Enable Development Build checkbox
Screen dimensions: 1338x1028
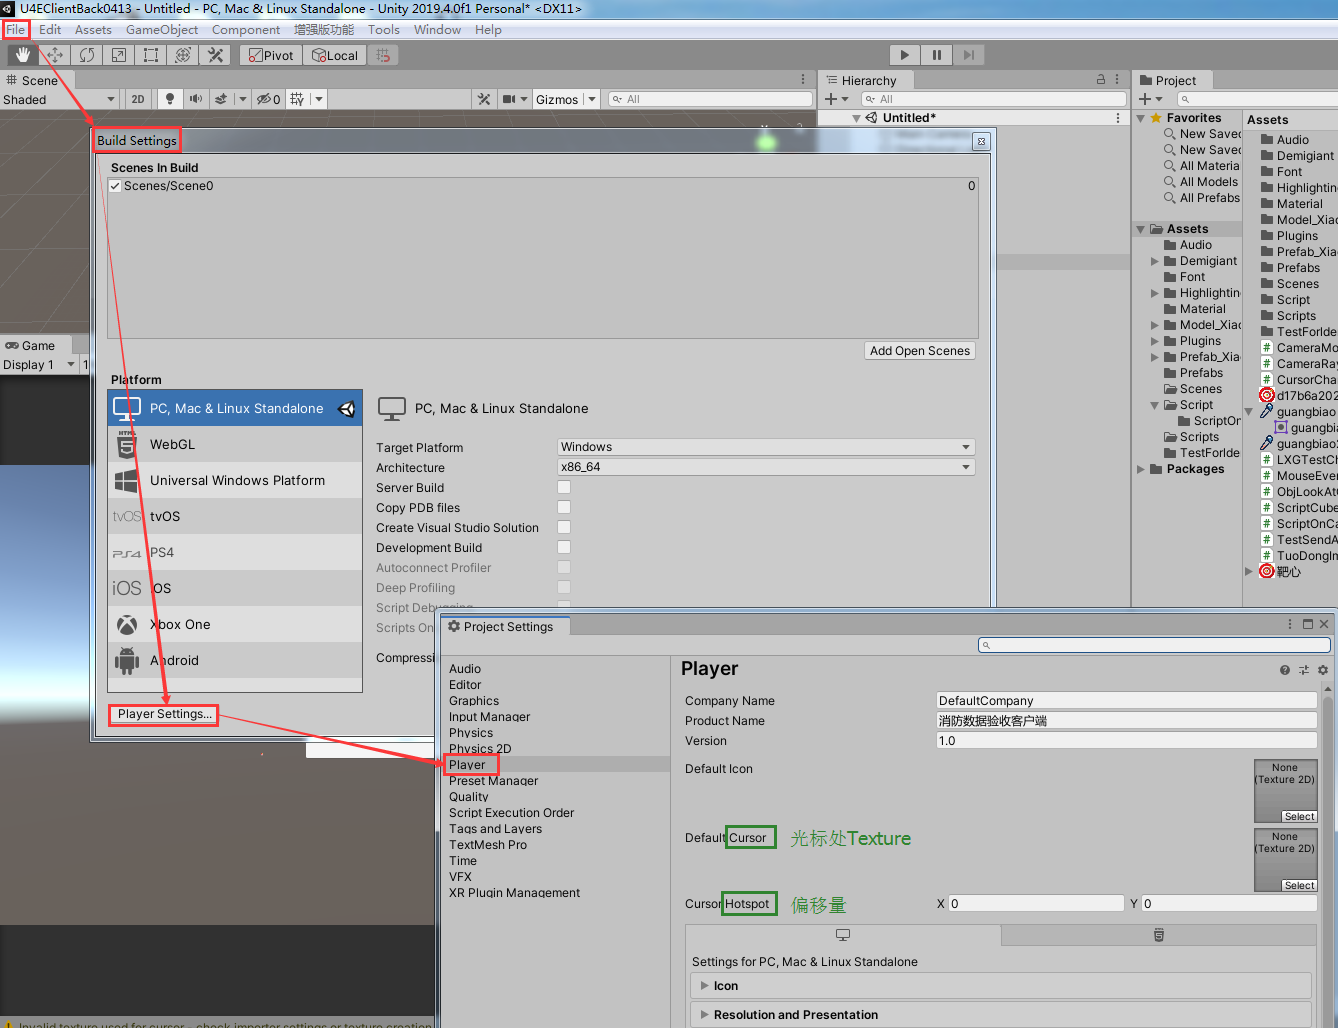(564, 547)
